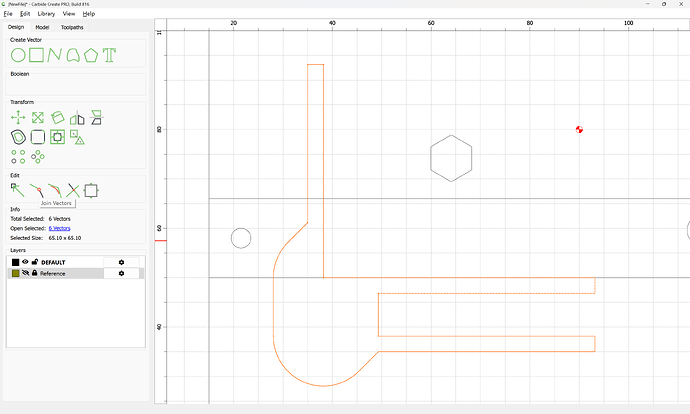Switch to the Model tab
The image size is (690, 414).
pyautogui.click(x=42, y=27)
